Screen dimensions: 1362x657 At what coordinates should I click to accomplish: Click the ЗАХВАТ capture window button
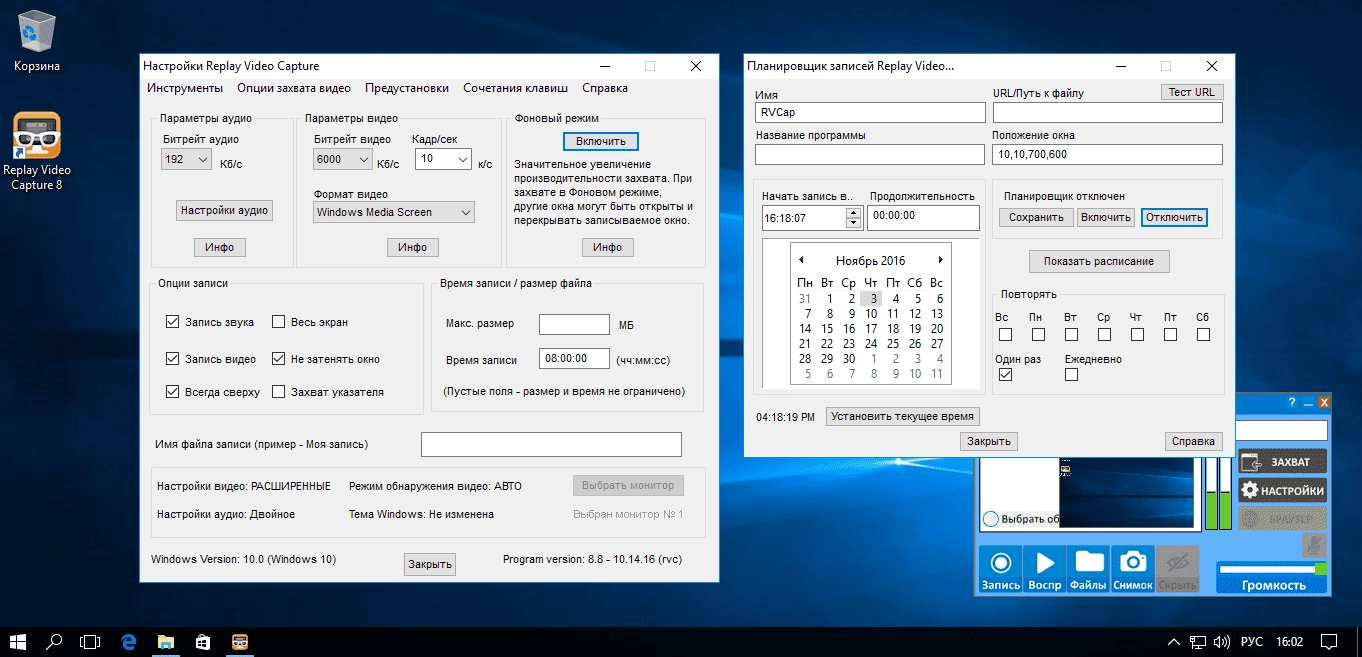pyautogui.click(x=1282, y=461)
